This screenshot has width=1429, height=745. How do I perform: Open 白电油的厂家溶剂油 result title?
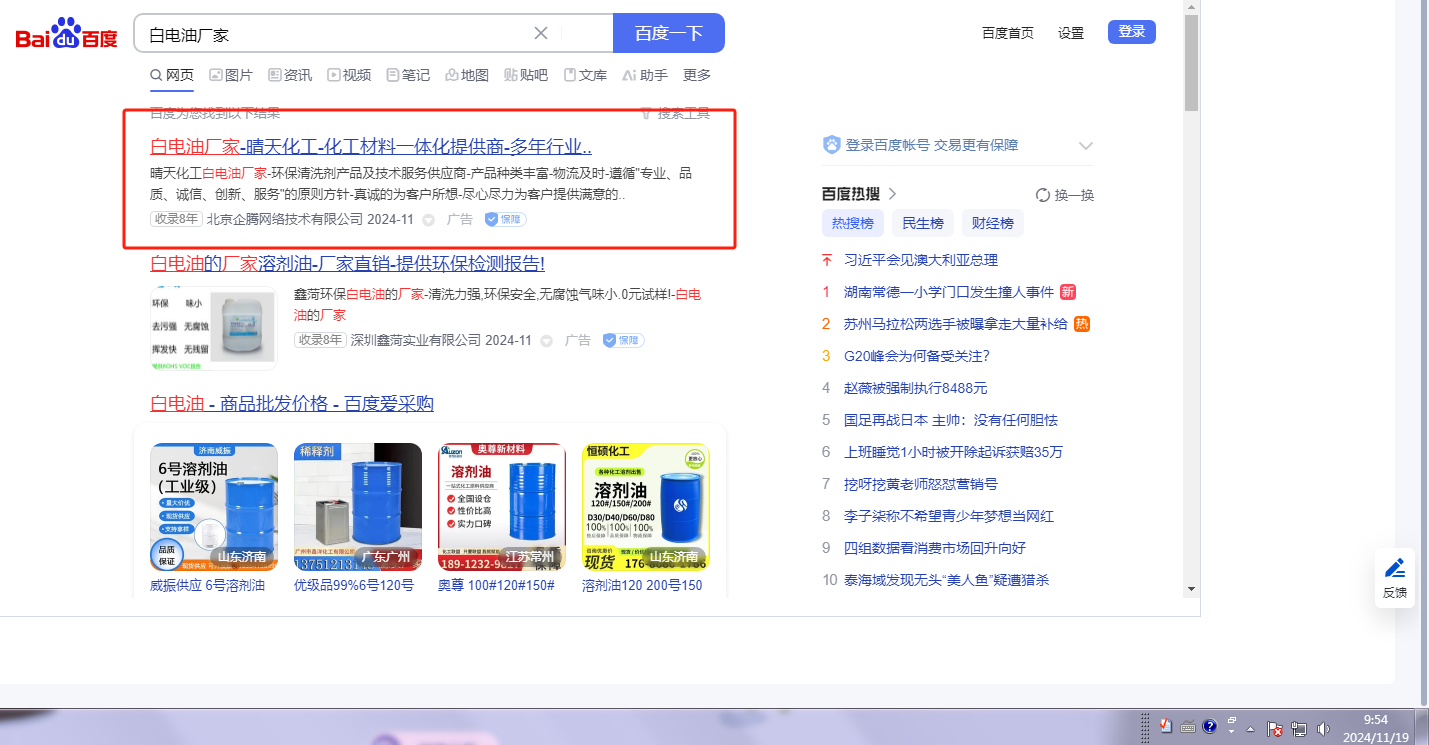click(347, 264)
